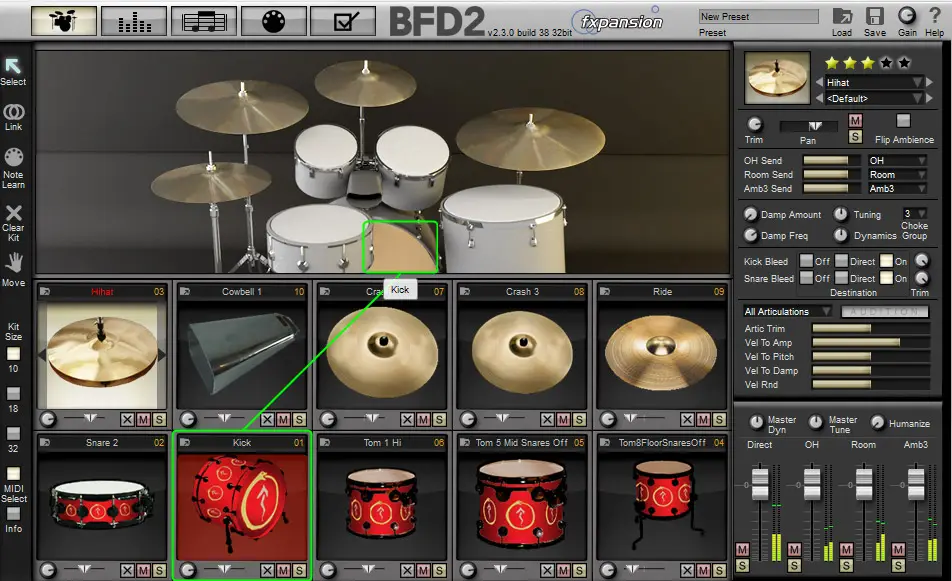This screenshot has height=581, width=952.
Task: Solo the Ride slot
Action: pos(719,420)
